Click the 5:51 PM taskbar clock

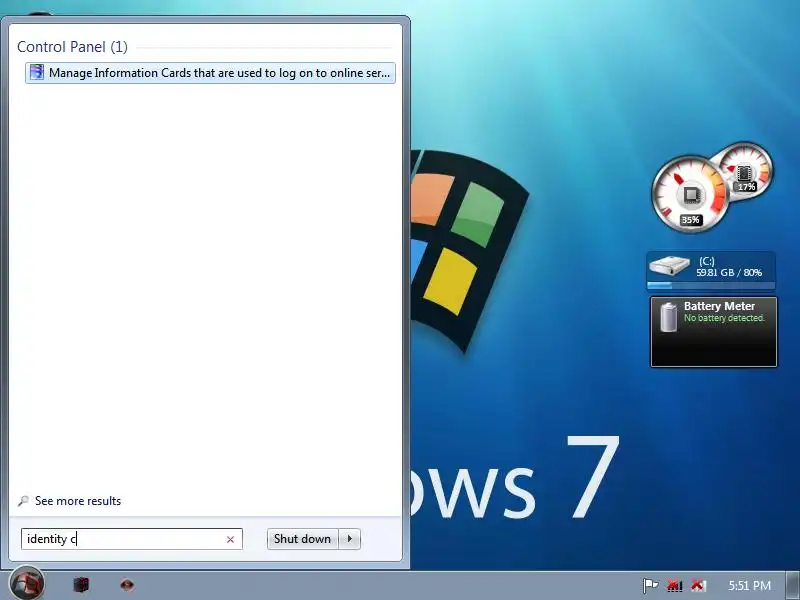[749, 585]
